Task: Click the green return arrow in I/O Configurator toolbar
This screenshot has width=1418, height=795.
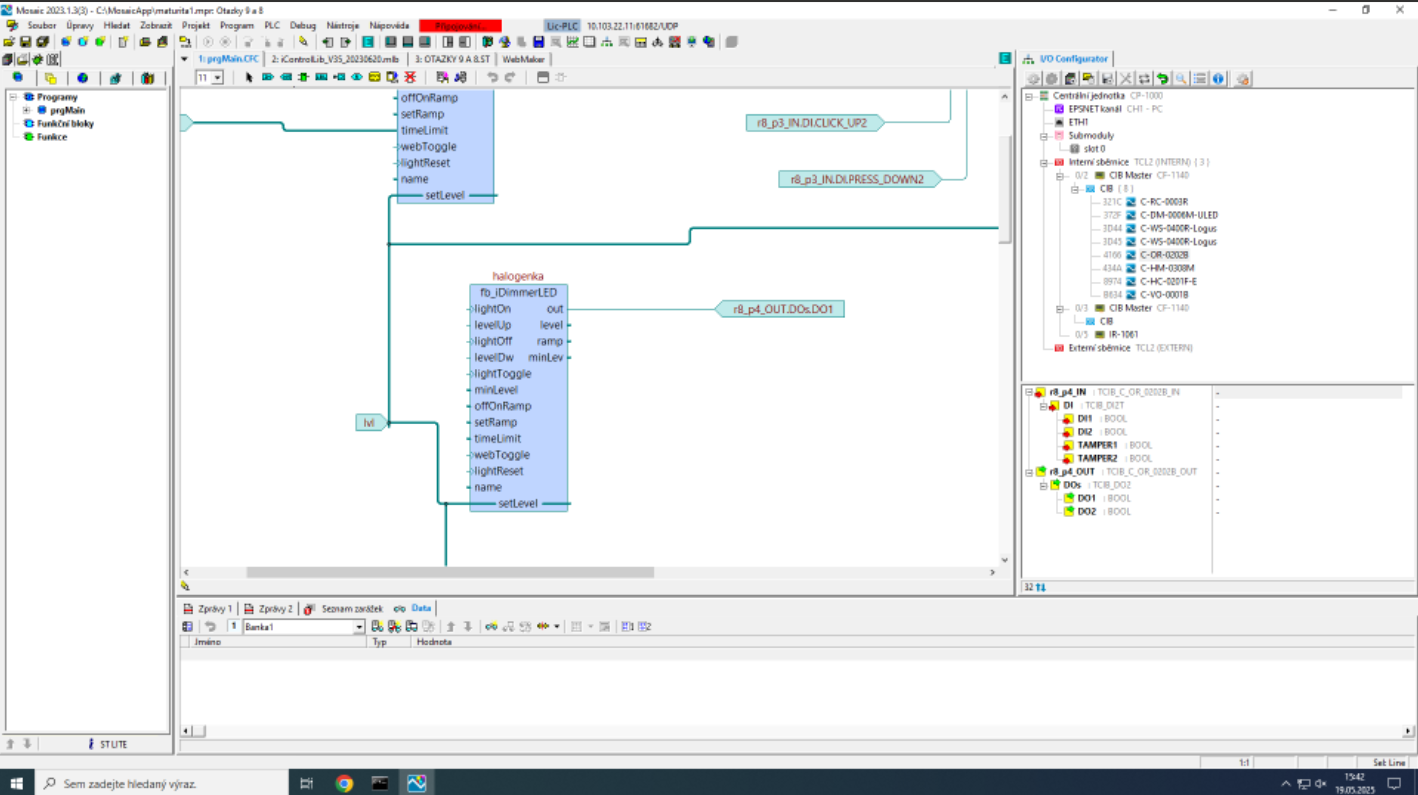Action: click(x=1162, y=79)
